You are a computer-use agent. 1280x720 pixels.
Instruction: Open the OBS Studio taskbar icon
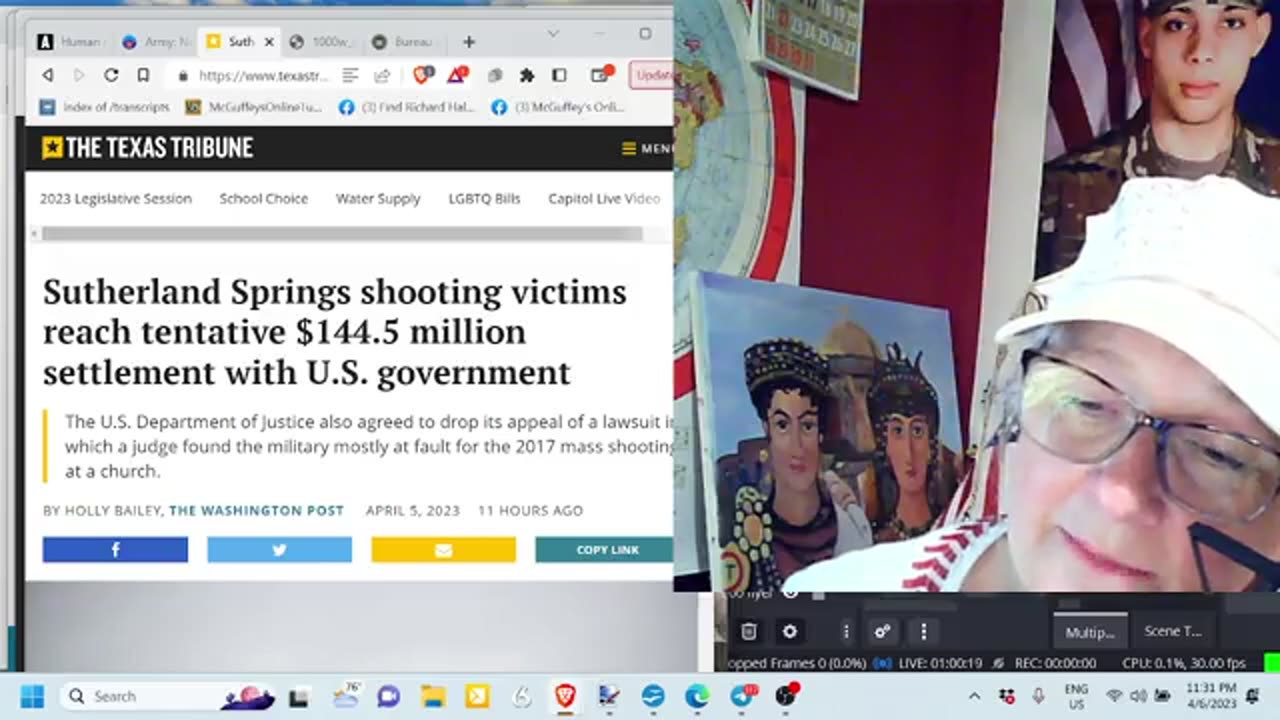click(786, 696)
